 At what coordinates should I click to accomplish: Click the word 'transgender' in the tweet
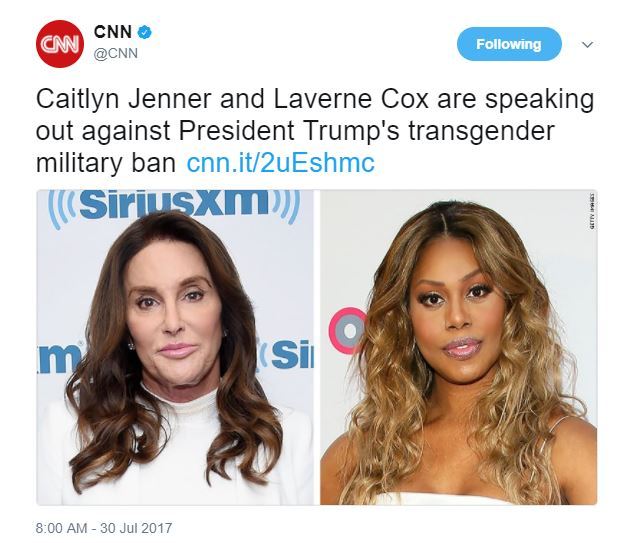481,131
